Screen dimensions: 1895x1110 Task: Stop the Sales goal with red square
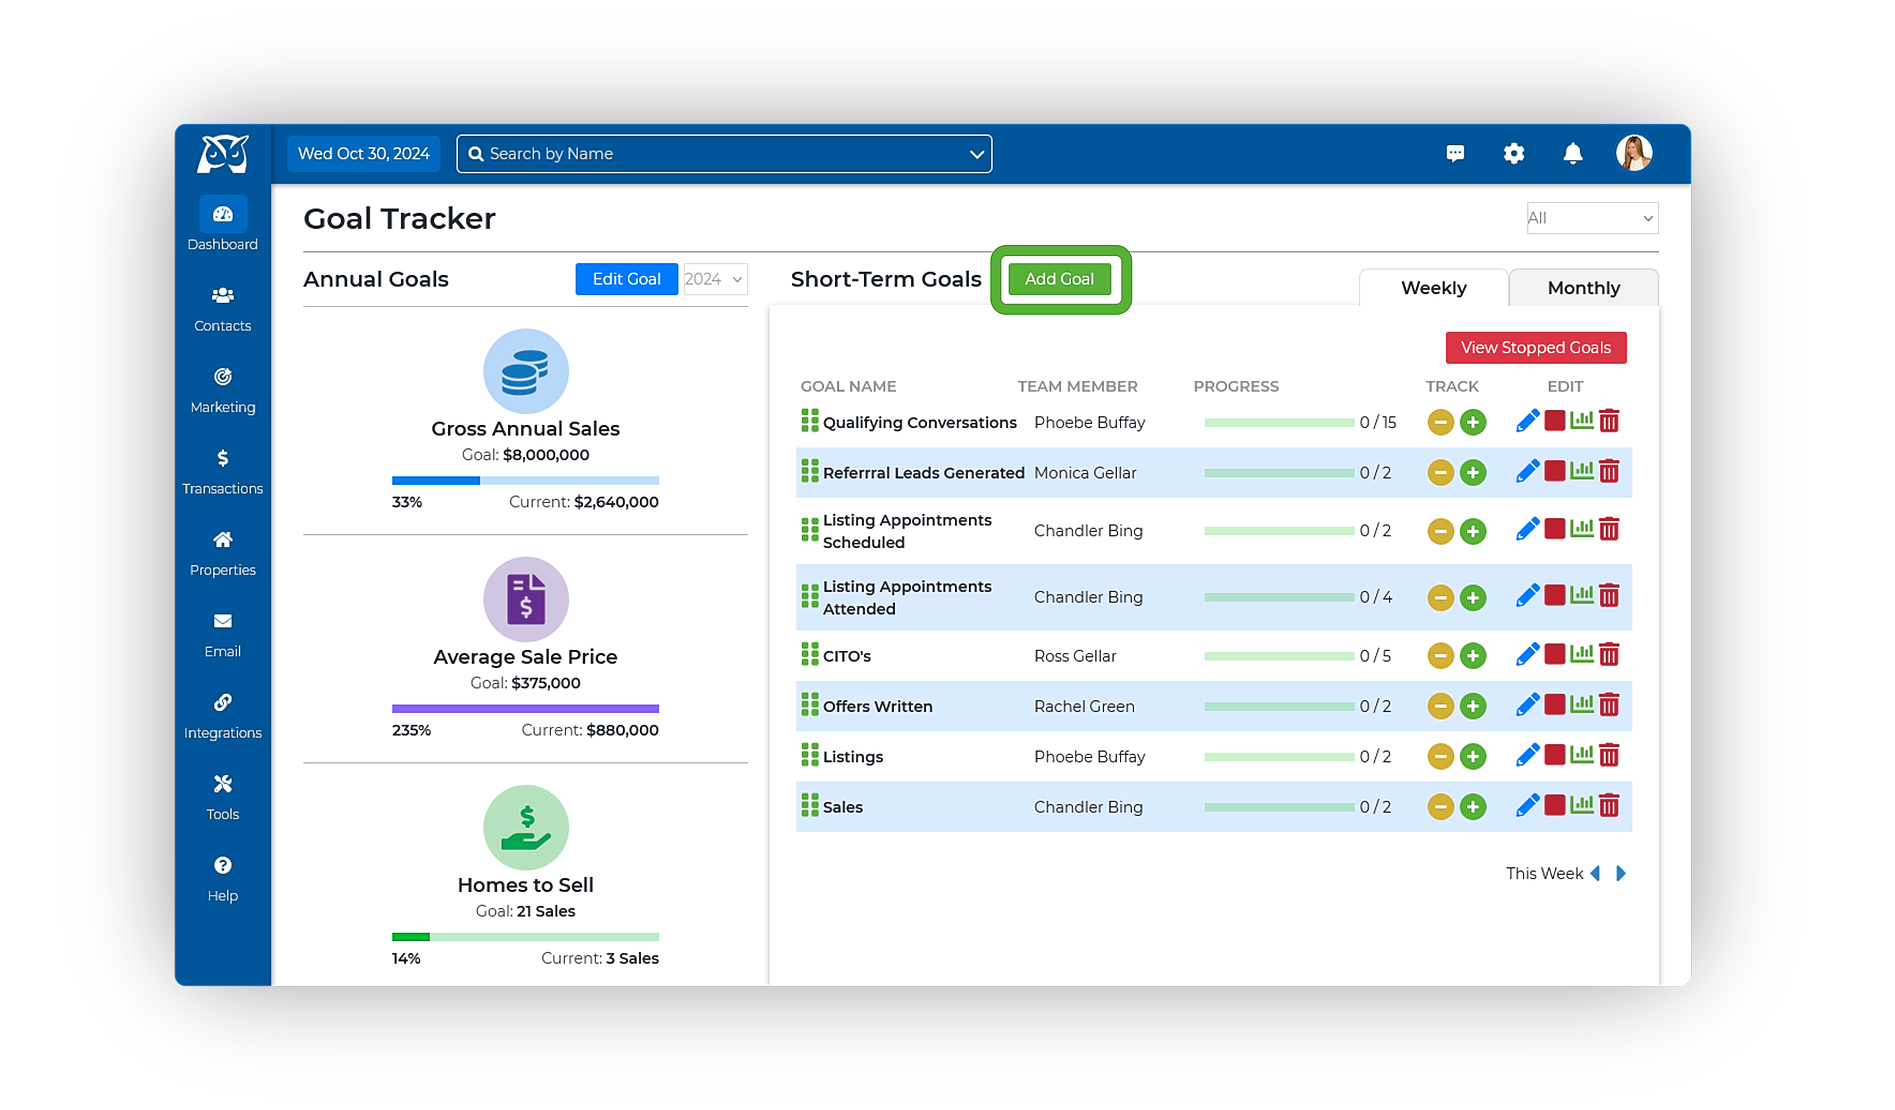1554,805
